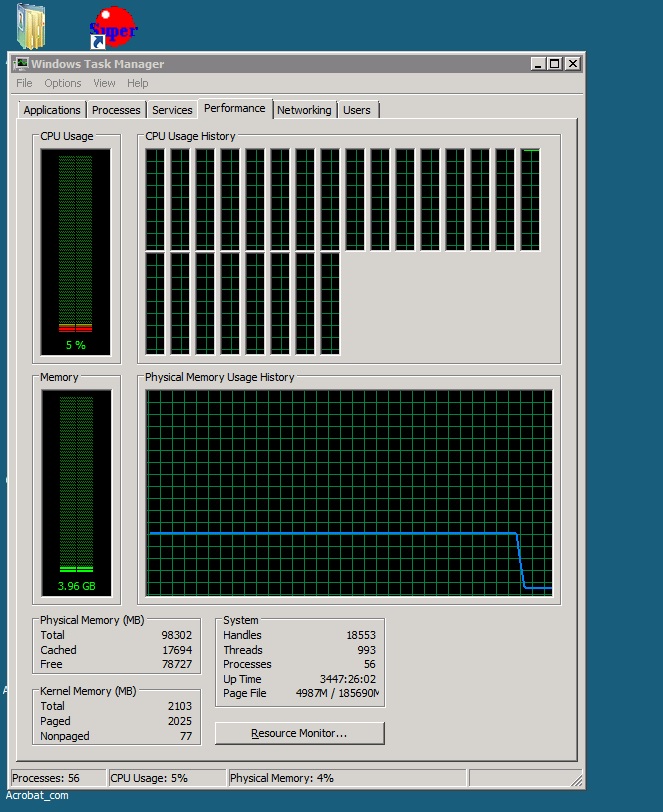Image resolution: width=663 pixels, height=812 pixels.
Task: Click the Resource Monitor button
Action: [299, 733]
